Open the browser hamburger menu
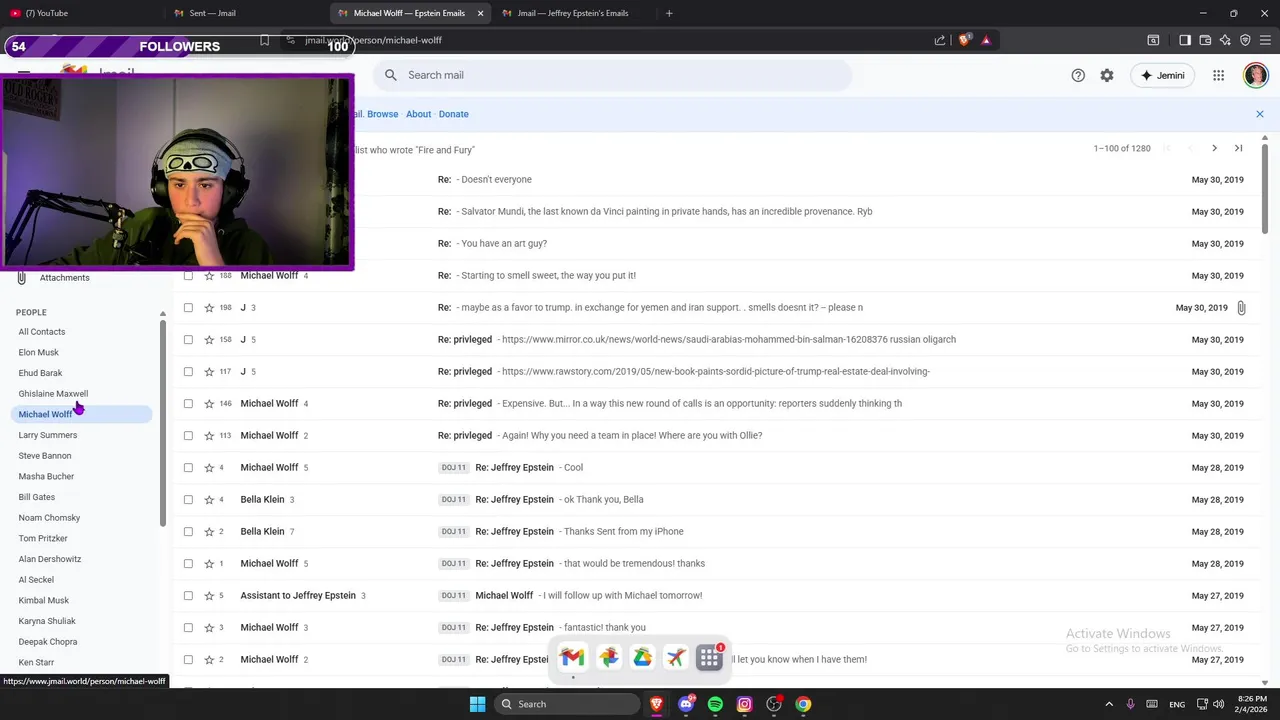 tap(1265, 40)
